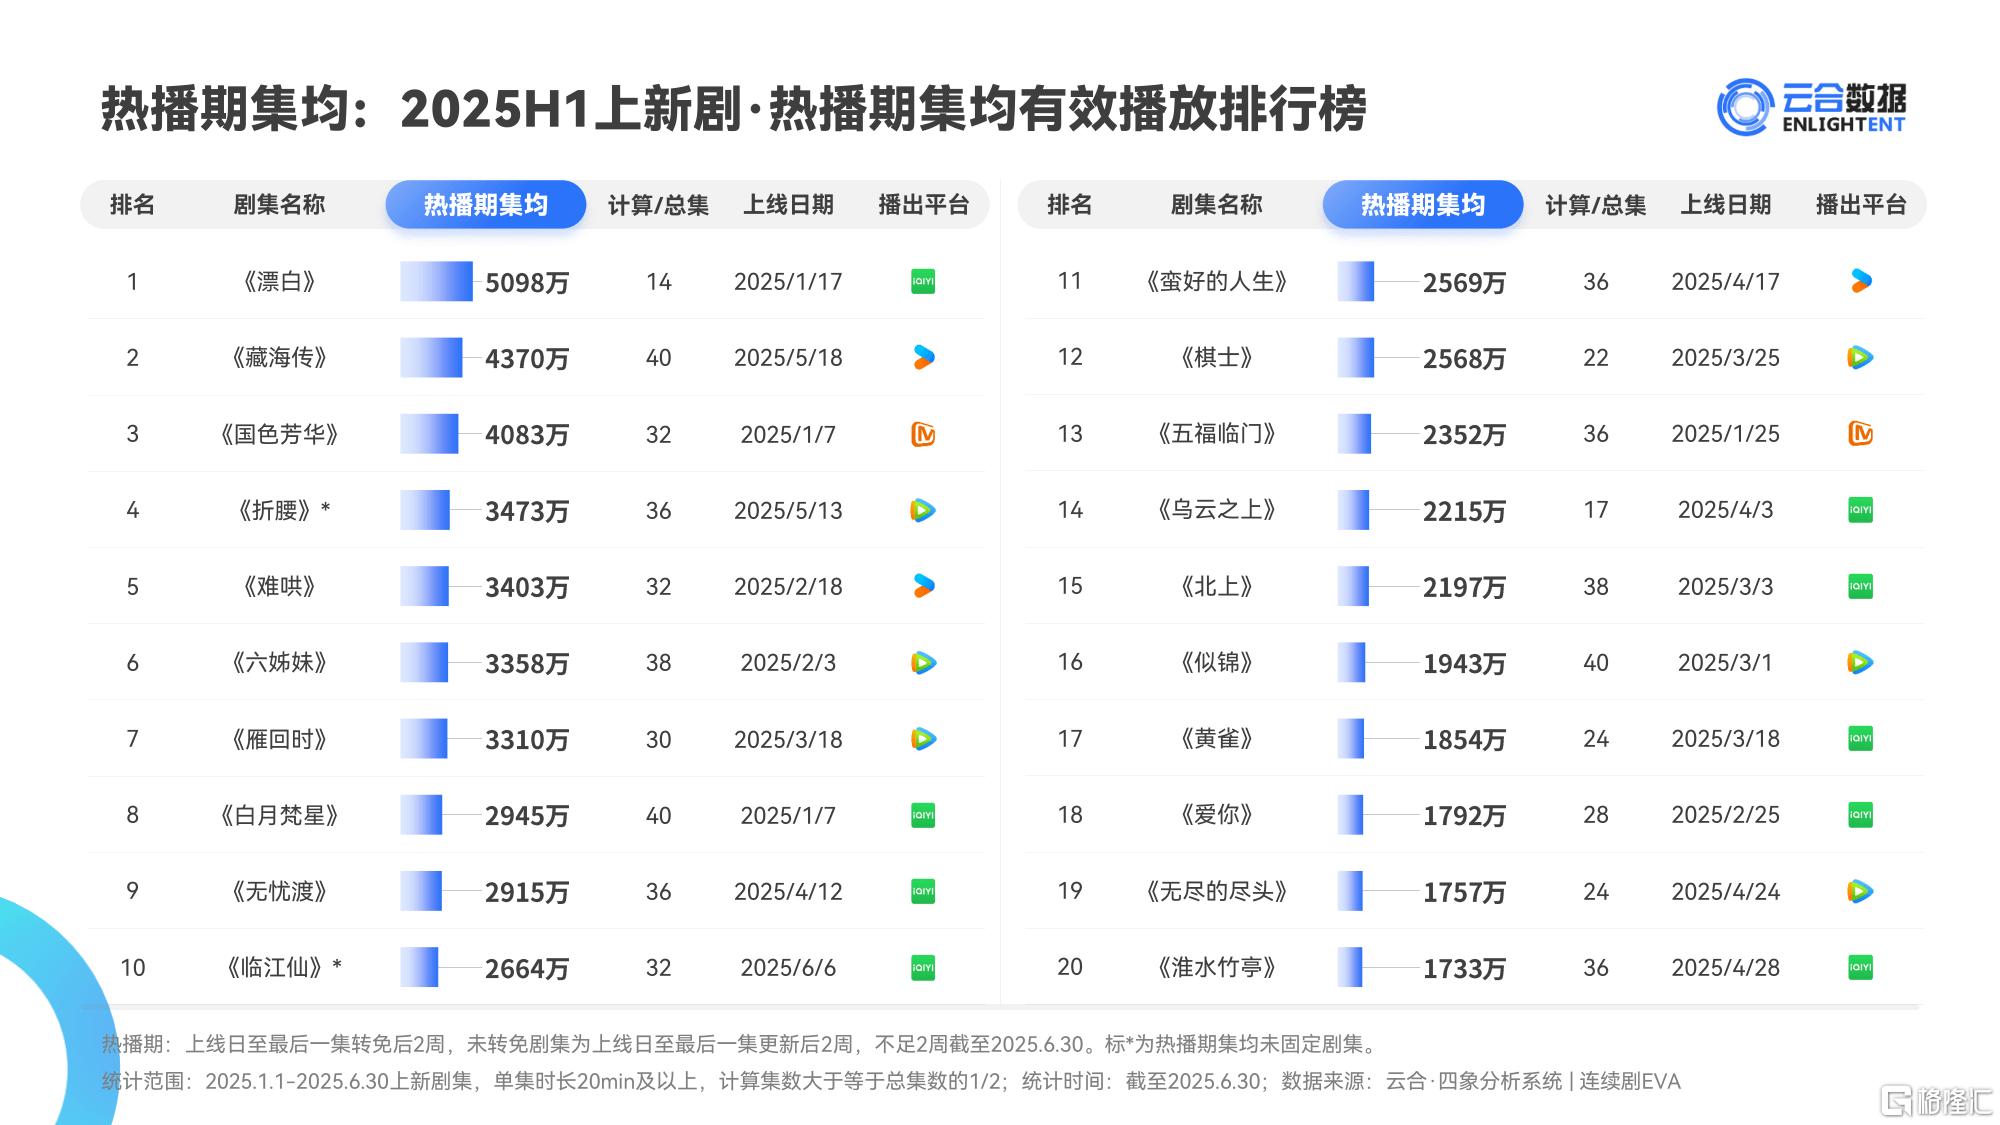Click the Mango TV icon in the 五福临门 row
Viewport: 2000px width, 1125px height.
[x=1860, y=433]
